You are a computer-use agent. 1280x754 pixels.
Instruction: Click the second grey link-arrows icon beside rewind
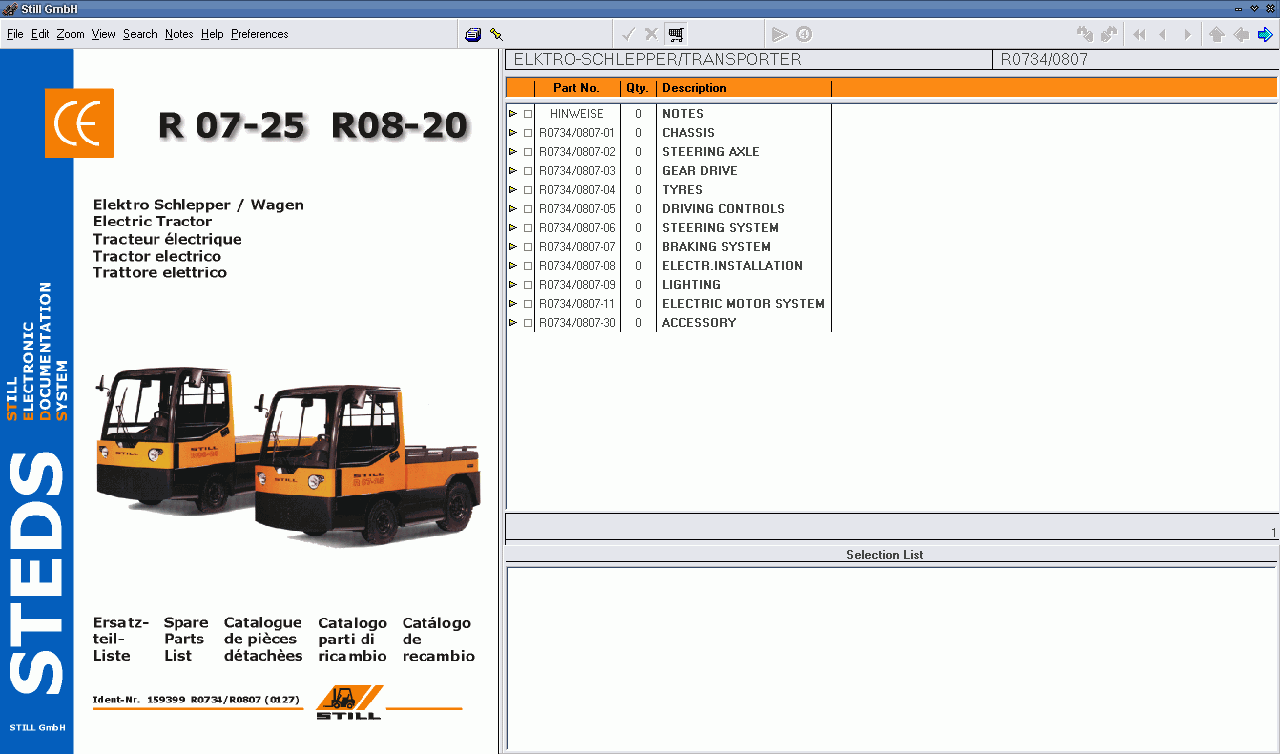coord(1109,34)
